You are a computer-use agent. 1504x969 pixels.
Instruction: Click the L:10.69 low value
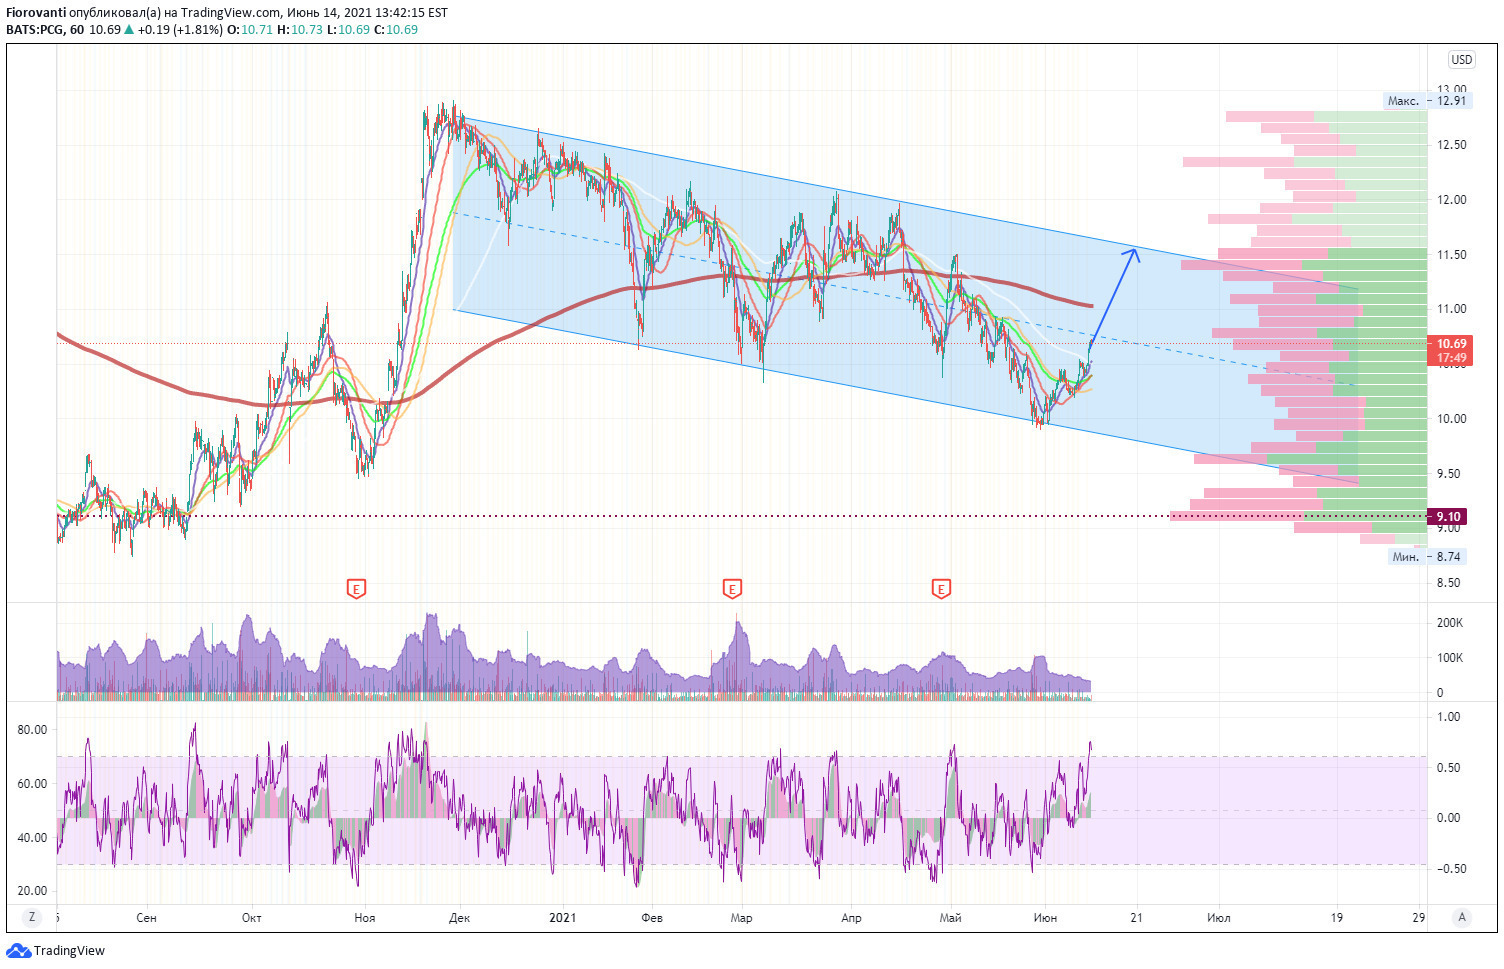(349, 30)
